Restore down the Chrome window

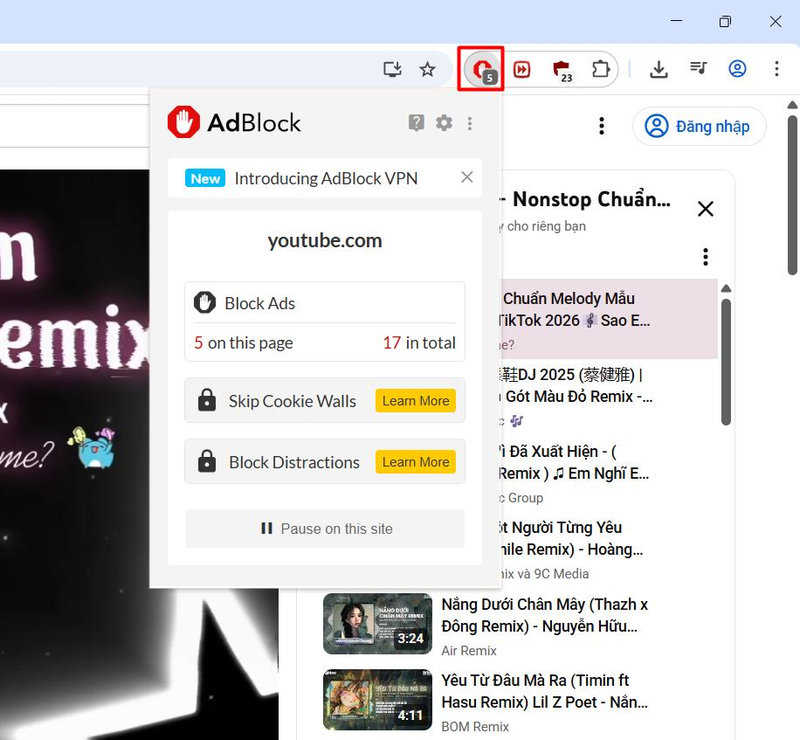pos(725,21)
